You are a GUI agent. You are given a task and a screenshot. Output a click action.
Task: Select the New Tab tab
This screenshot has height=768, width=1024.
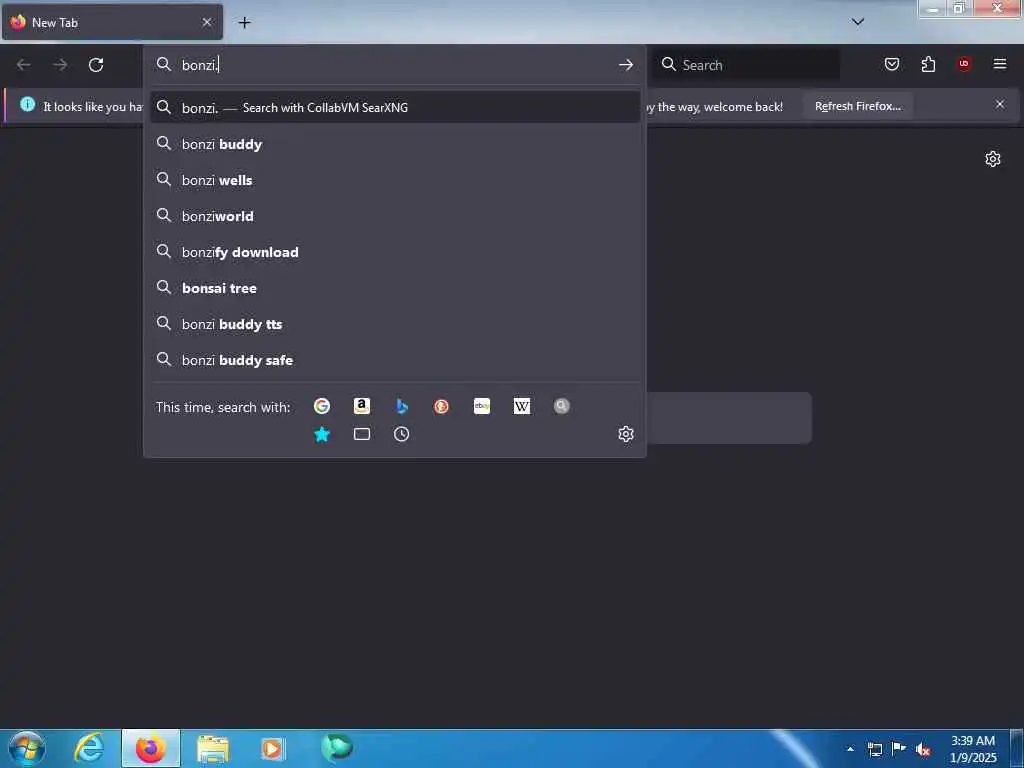pos(112,22)
